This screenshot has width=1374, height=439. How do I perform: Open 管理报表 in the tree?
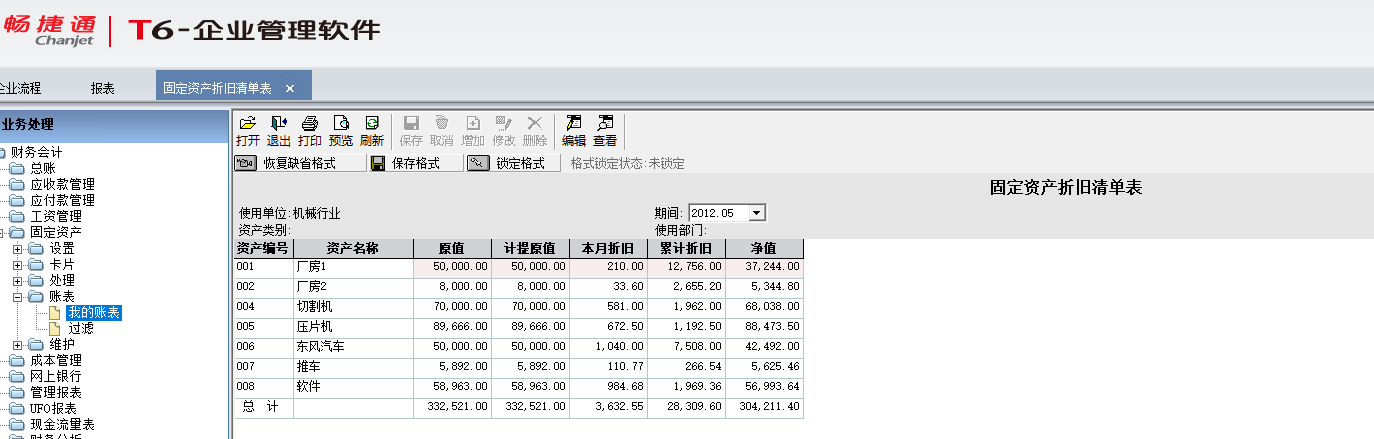(56, 392)
